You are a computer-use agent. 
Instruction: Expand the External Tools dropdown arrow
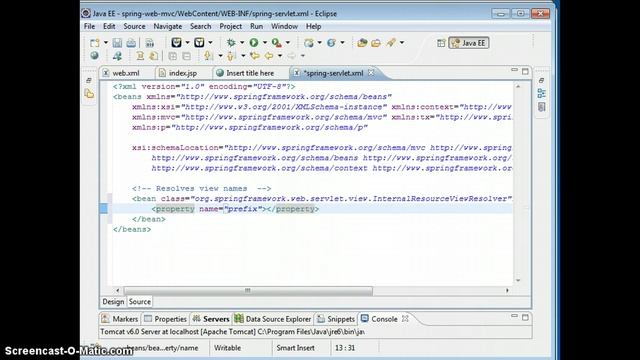pos(287,42)
